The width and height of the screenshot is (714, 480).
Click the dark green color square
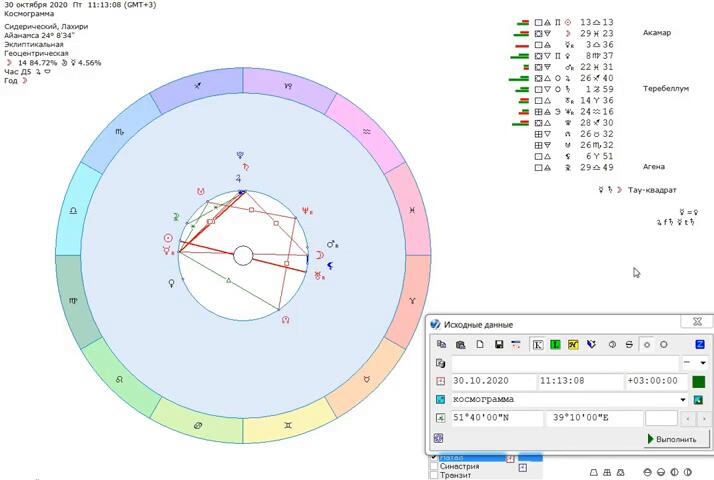click(699, 381)
